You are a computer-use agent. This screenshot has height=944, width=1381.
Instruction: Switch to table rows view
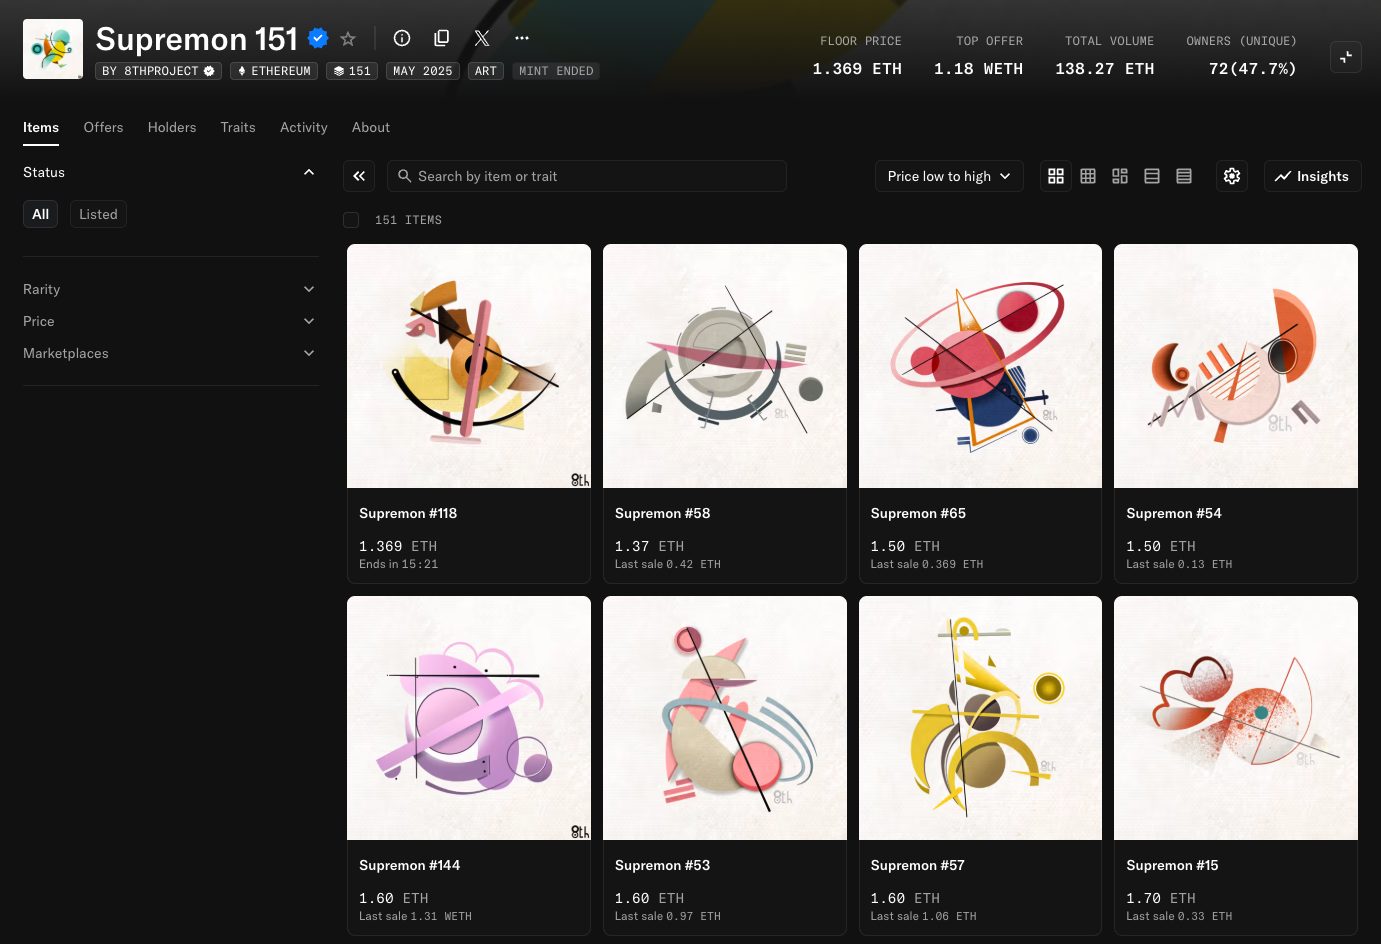click(1184, 176)
